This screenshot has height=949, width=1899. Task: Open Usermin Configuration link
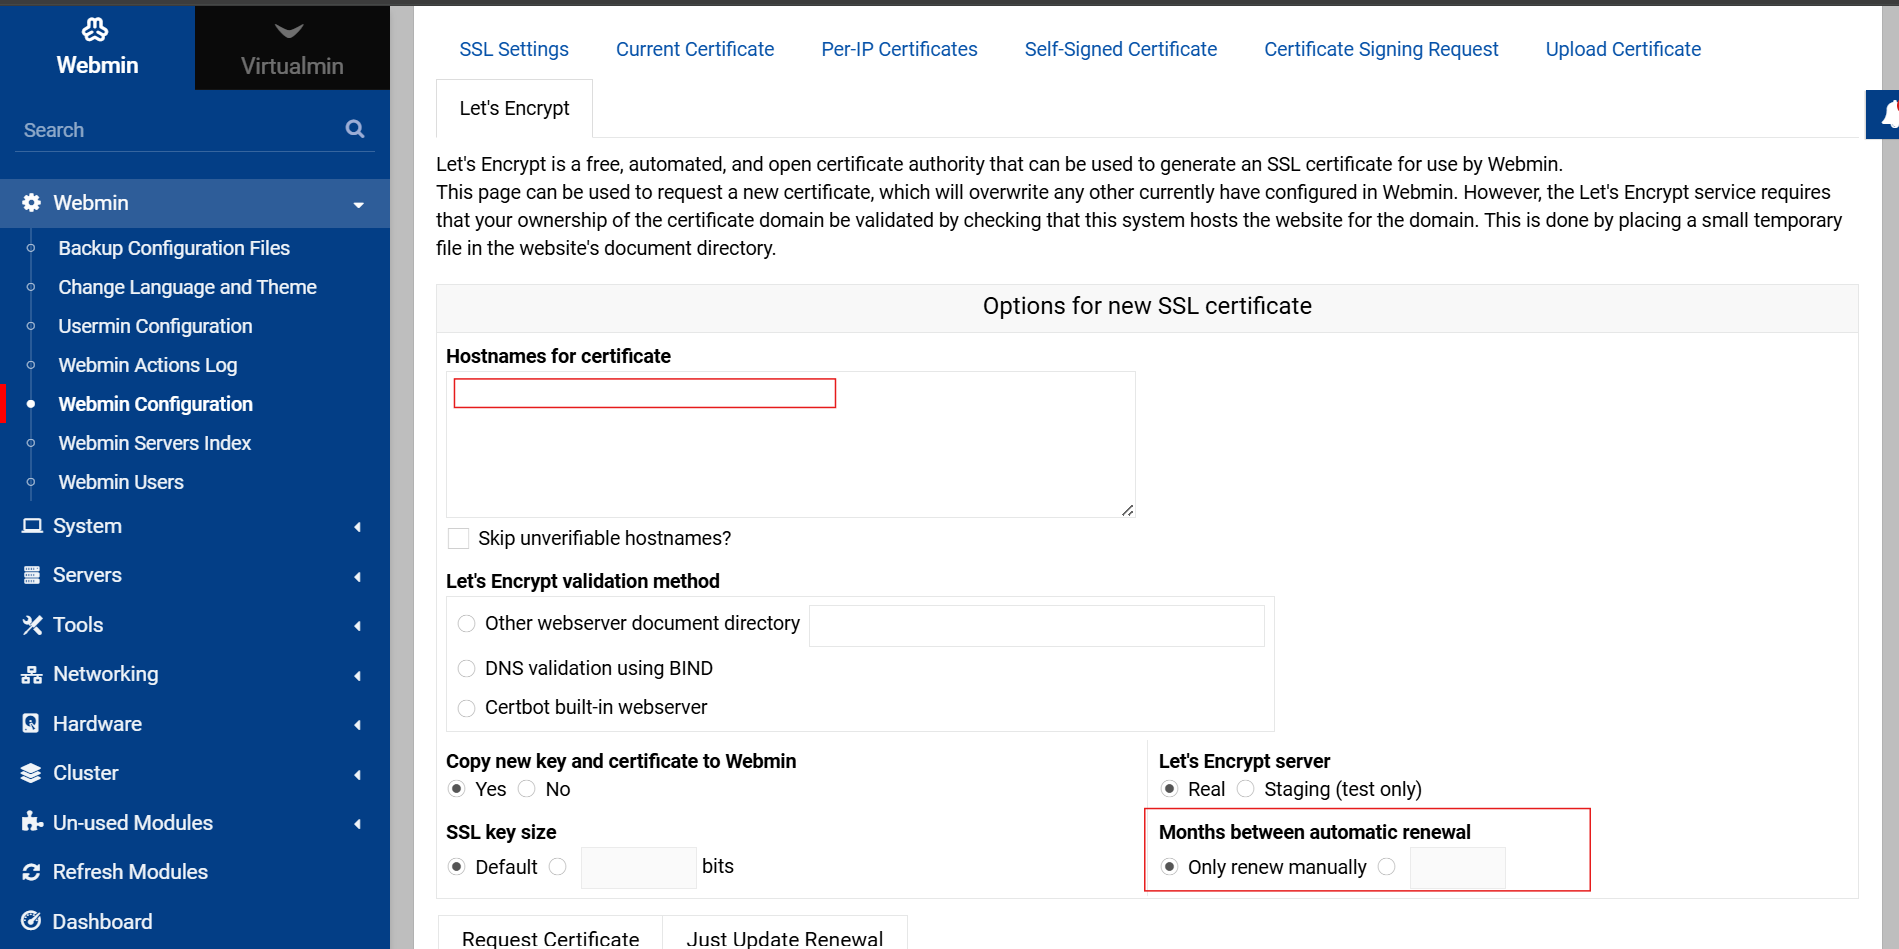tap(155, 326)
